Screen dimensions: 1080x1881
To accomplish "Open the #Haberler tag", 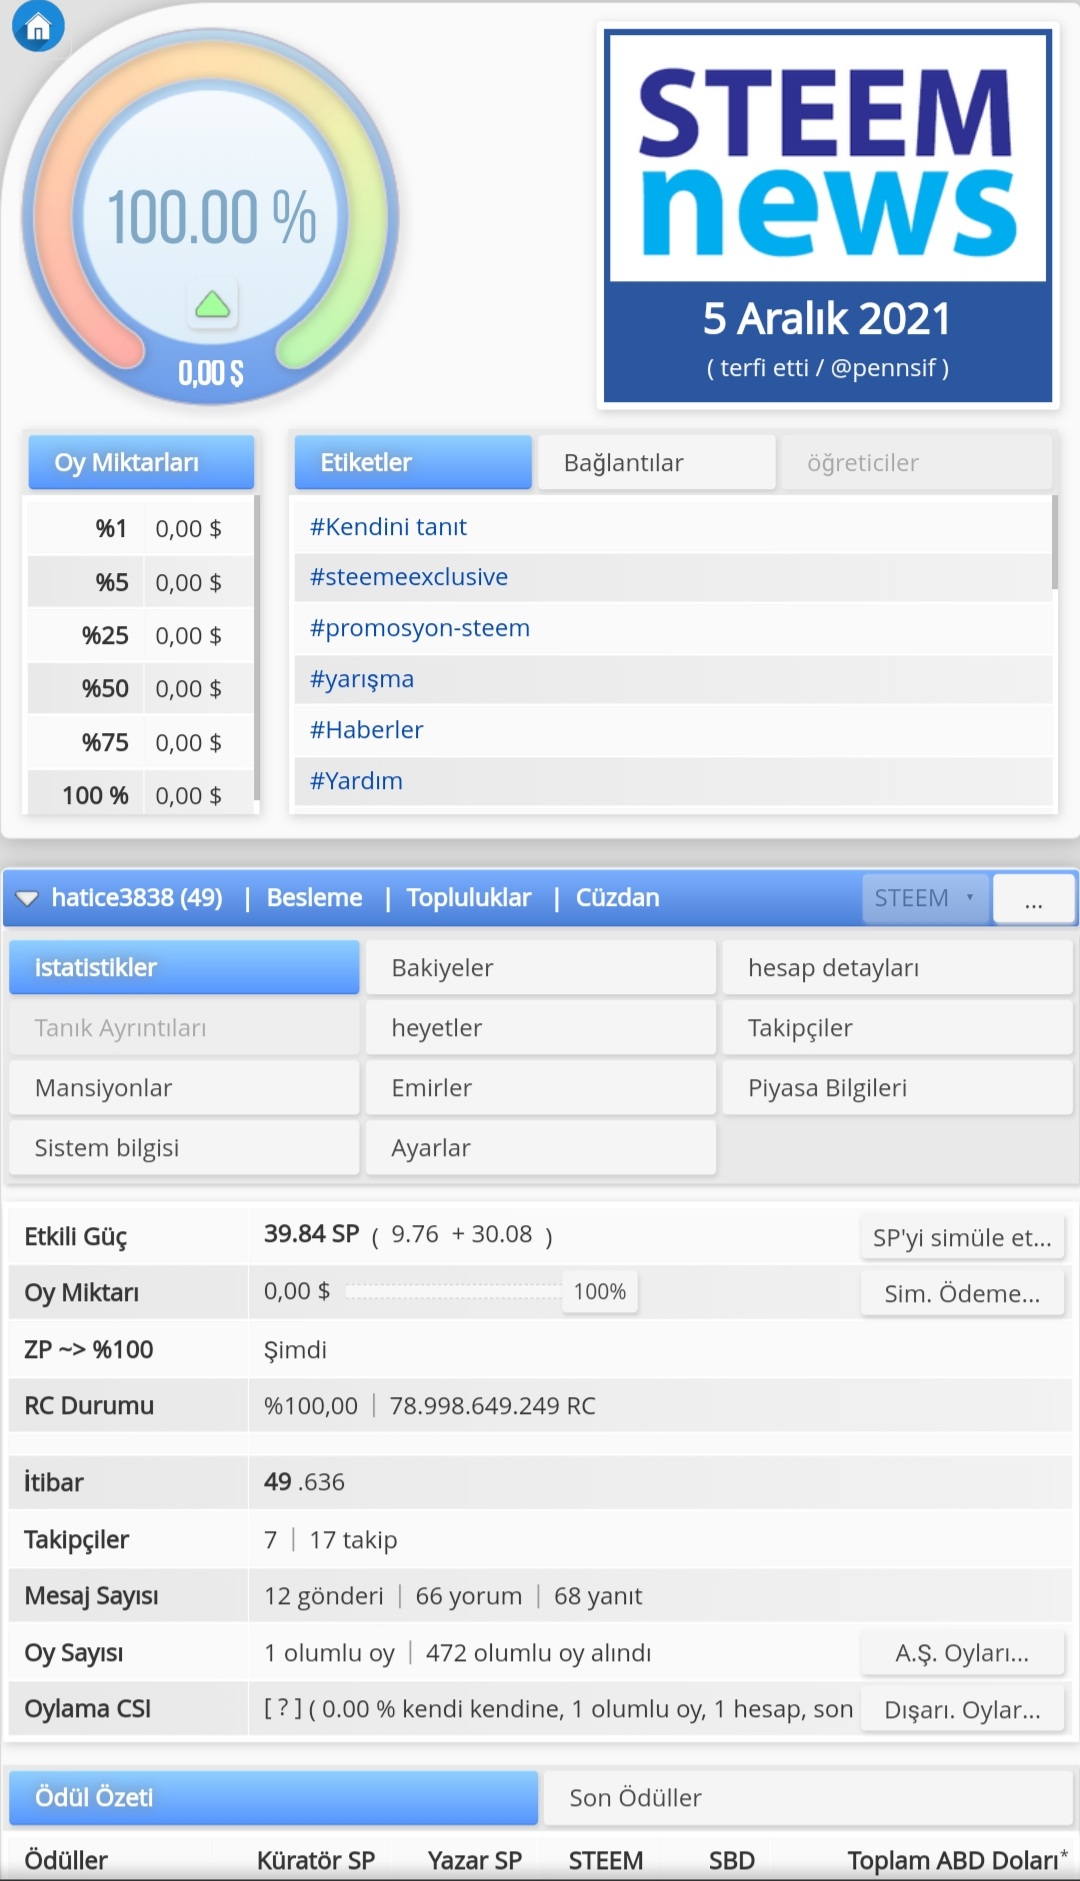I will pyautogui.click(x=367, y=730).
